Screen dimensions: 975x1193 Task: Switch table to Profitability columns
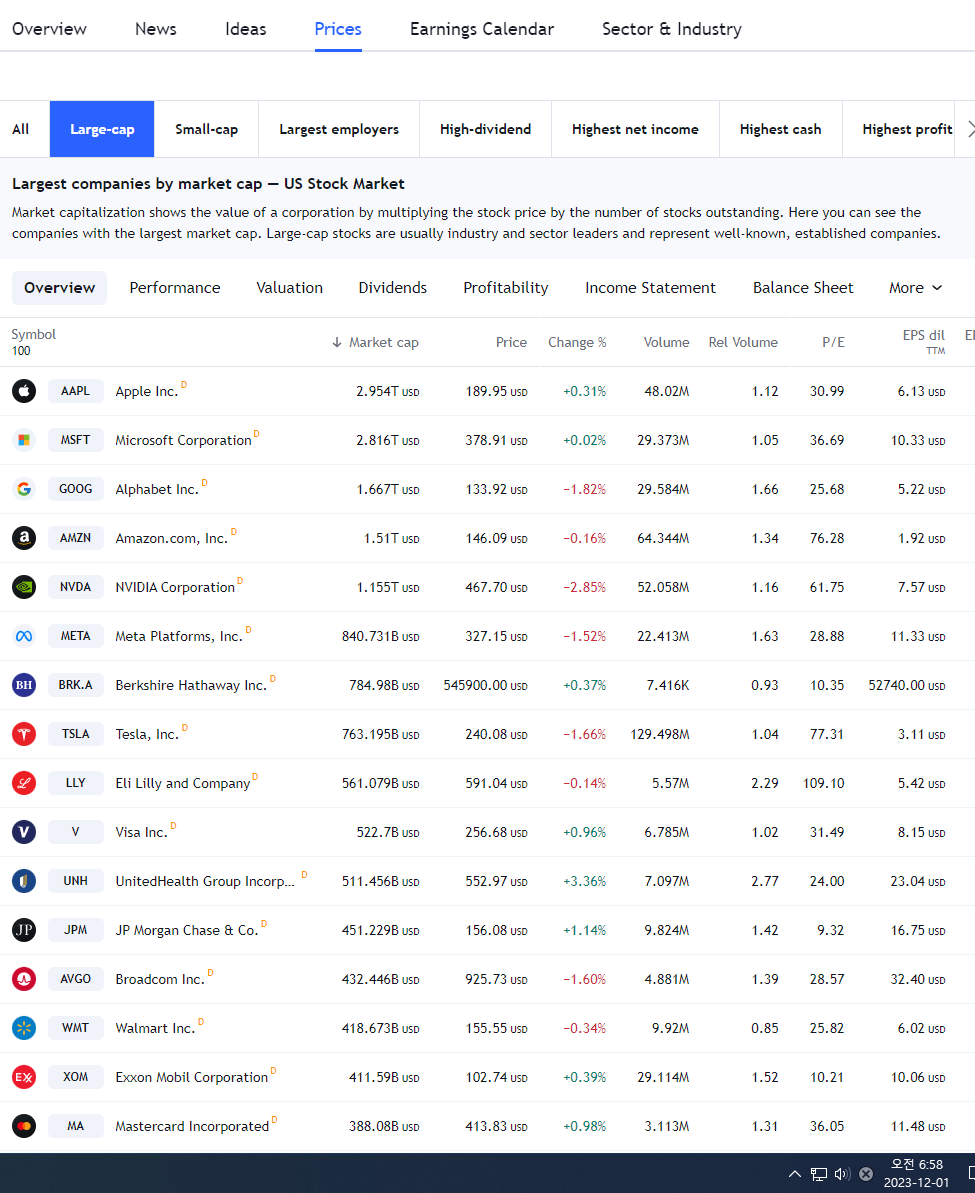pos(506,288)
